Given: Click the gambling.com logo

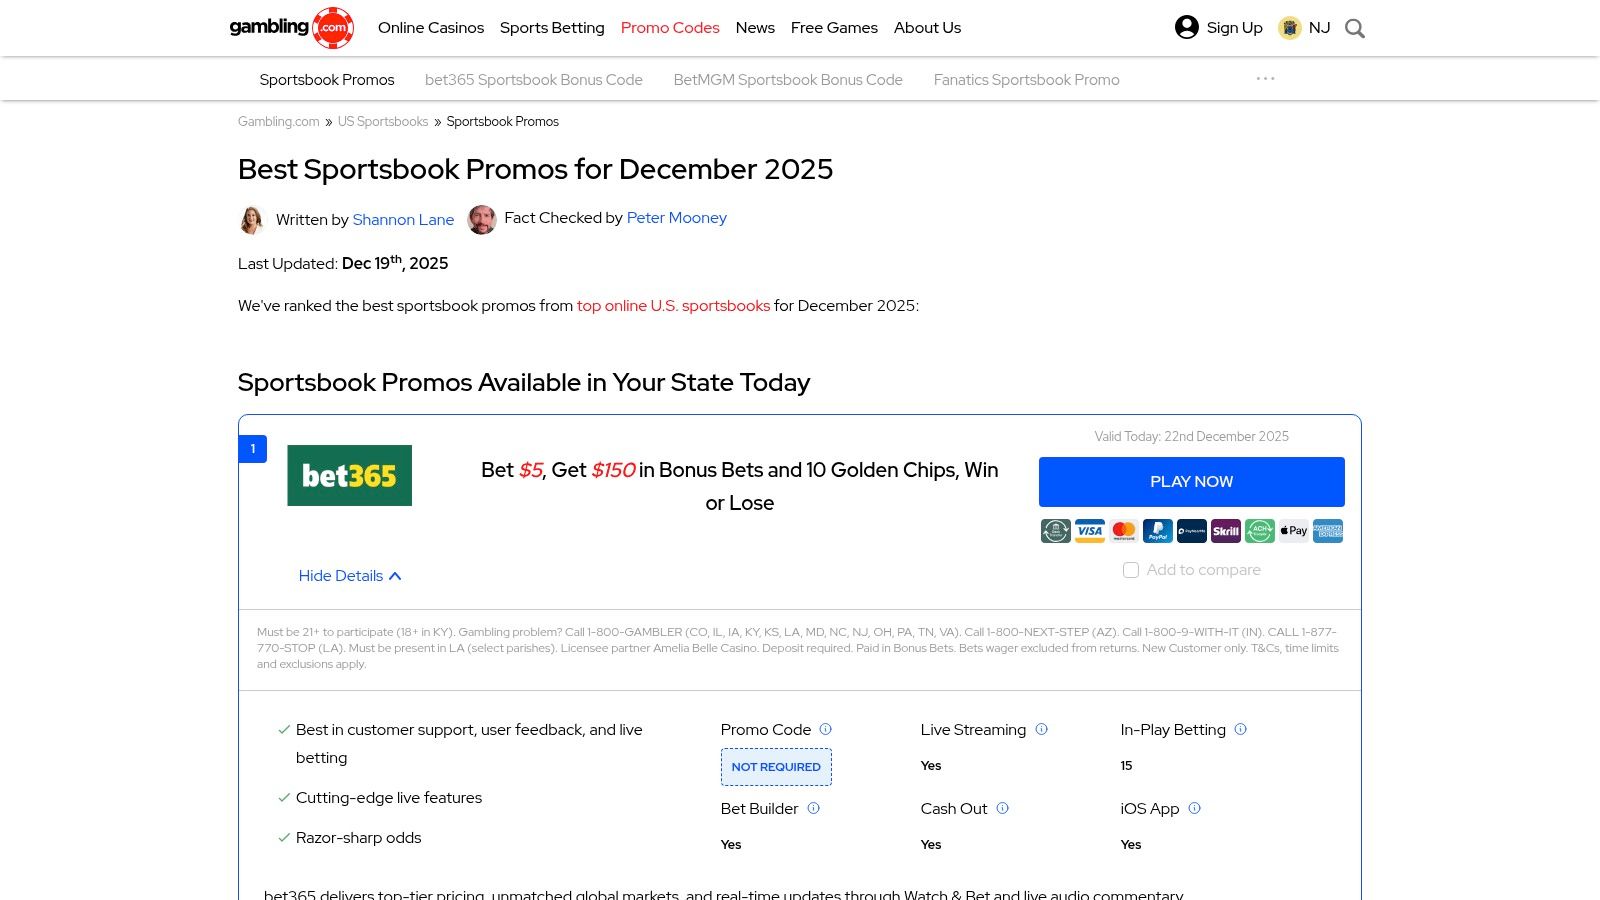Looking at the screenshot, I should 291,28.
